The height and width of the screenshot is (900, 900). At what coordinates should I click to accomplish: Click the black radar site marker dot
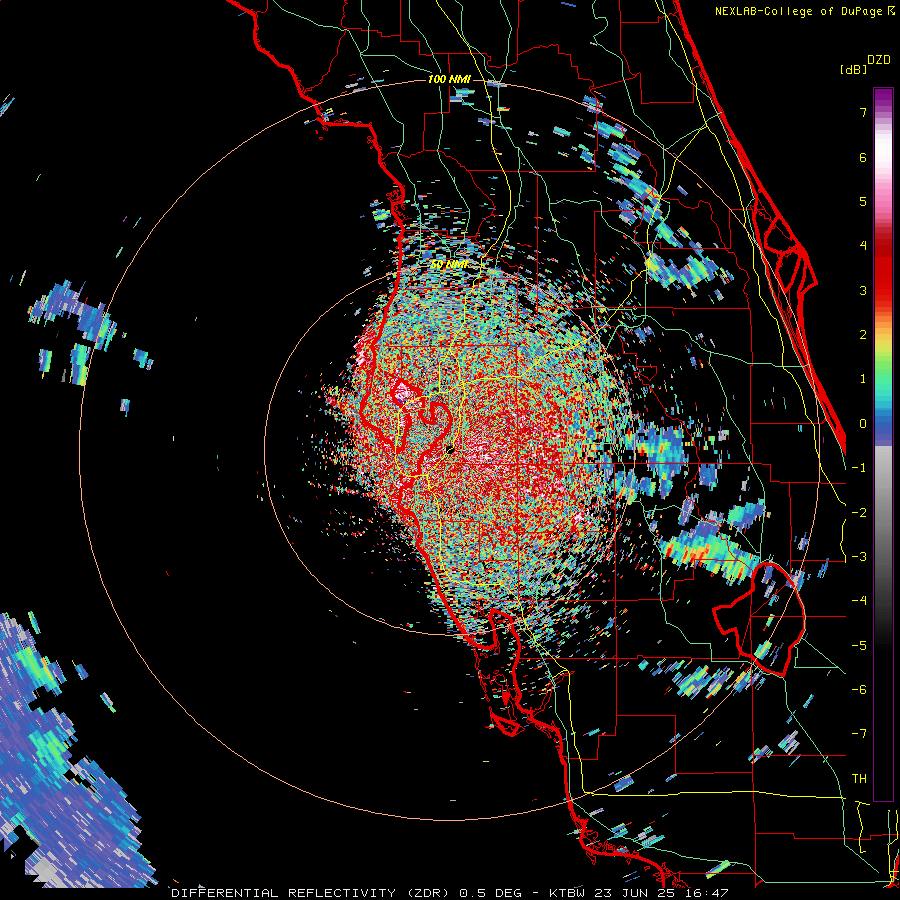click(x=451, y=450)
